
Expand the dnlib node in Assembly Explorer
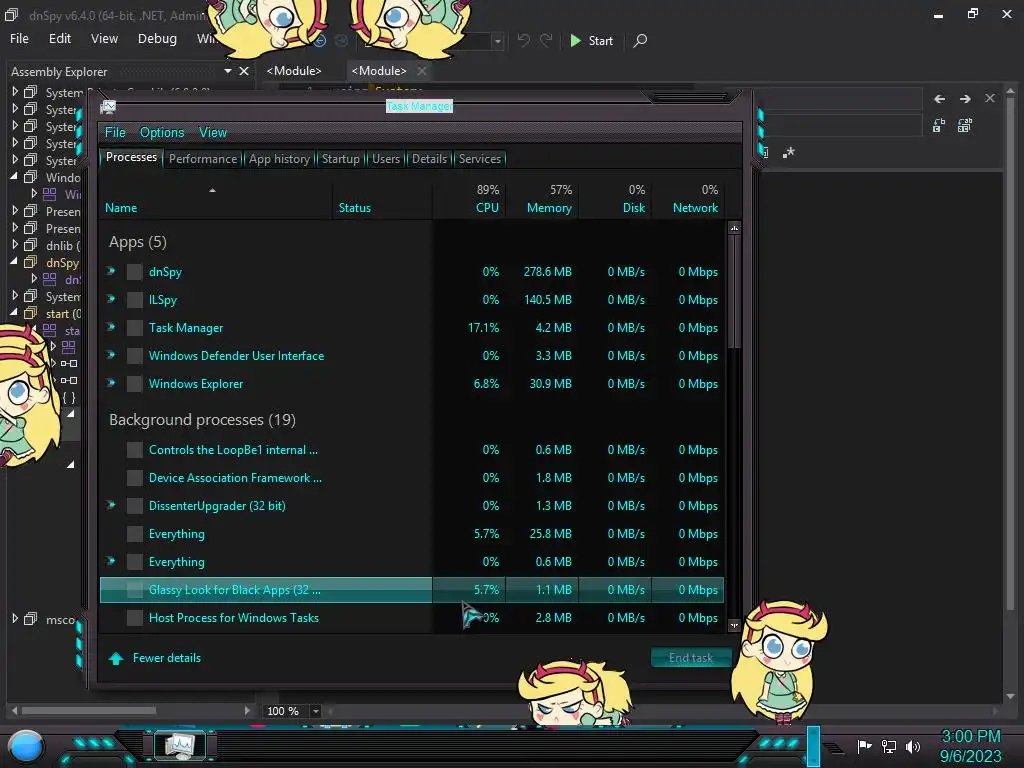click(x=14, y=245)
